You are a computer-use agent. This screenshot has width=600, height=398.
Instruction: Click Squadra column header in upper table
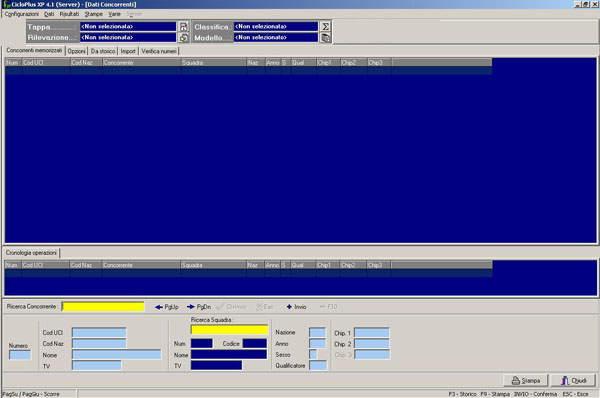point(214,62)
